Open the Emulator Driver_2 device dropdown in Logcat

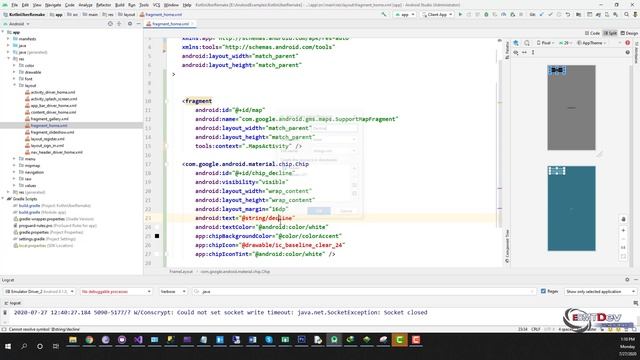(x=39, y=291)
